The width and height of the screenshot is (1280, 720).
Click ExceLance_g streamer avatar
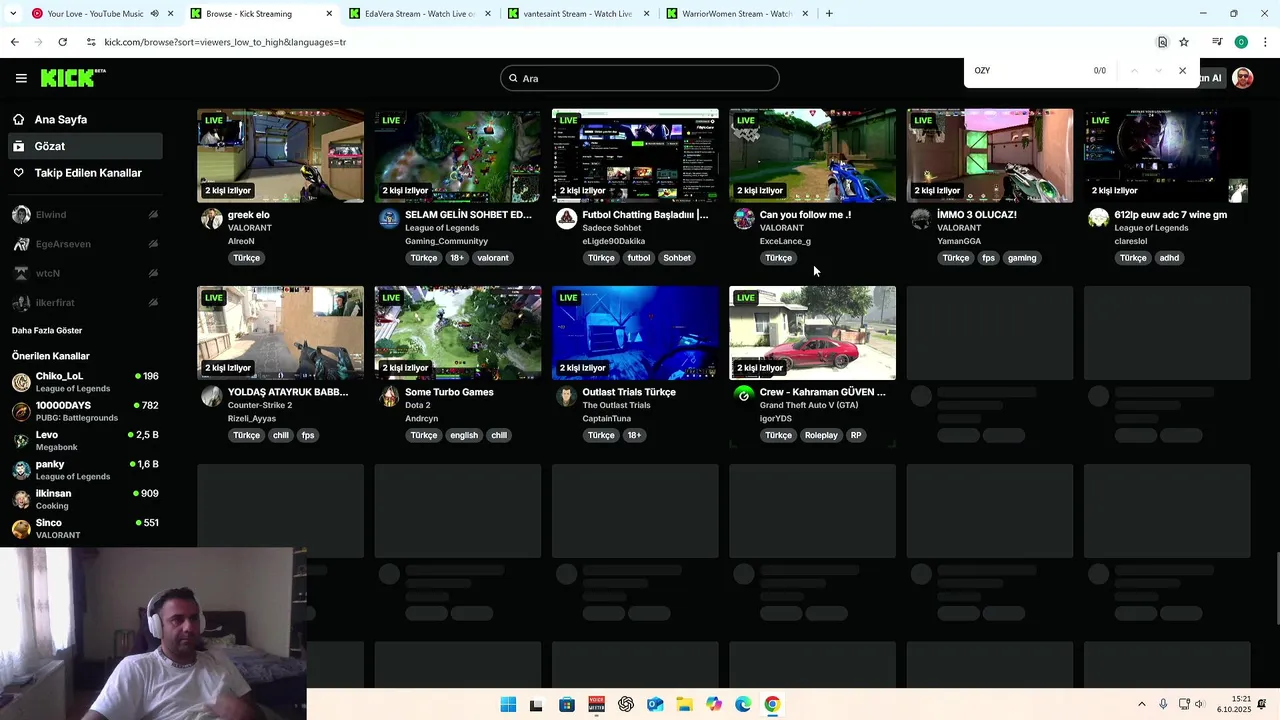[744, 219]
